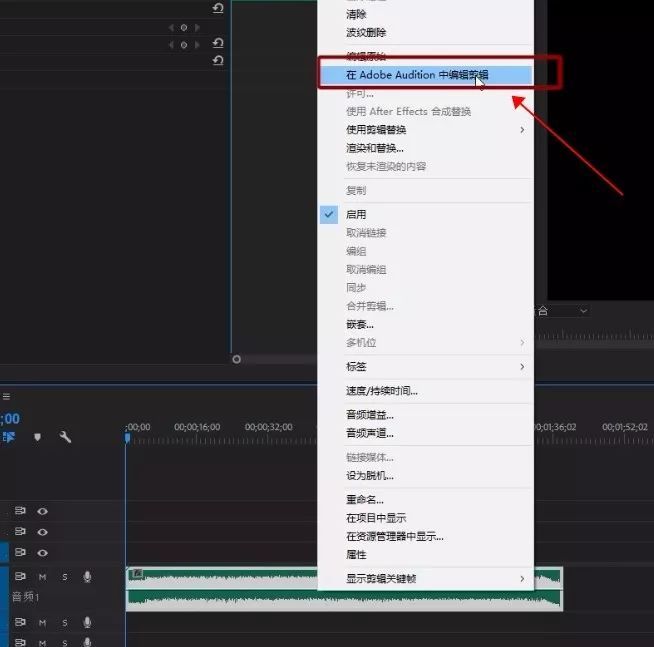Click the topmost reset parameter arrow icon
Viewport: 654px width, 647px height.
coord(218,8)
